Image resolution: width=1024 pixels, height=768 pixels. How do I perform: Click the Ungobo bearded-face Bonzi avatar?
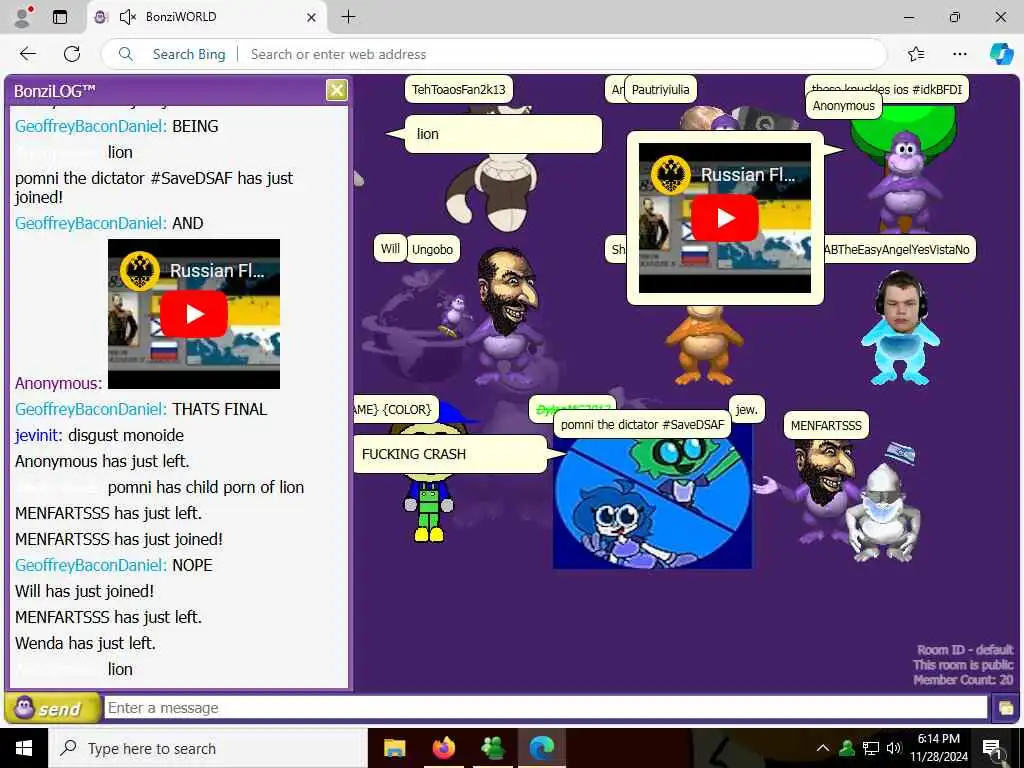pyautogui.click(x=508, y=317)
